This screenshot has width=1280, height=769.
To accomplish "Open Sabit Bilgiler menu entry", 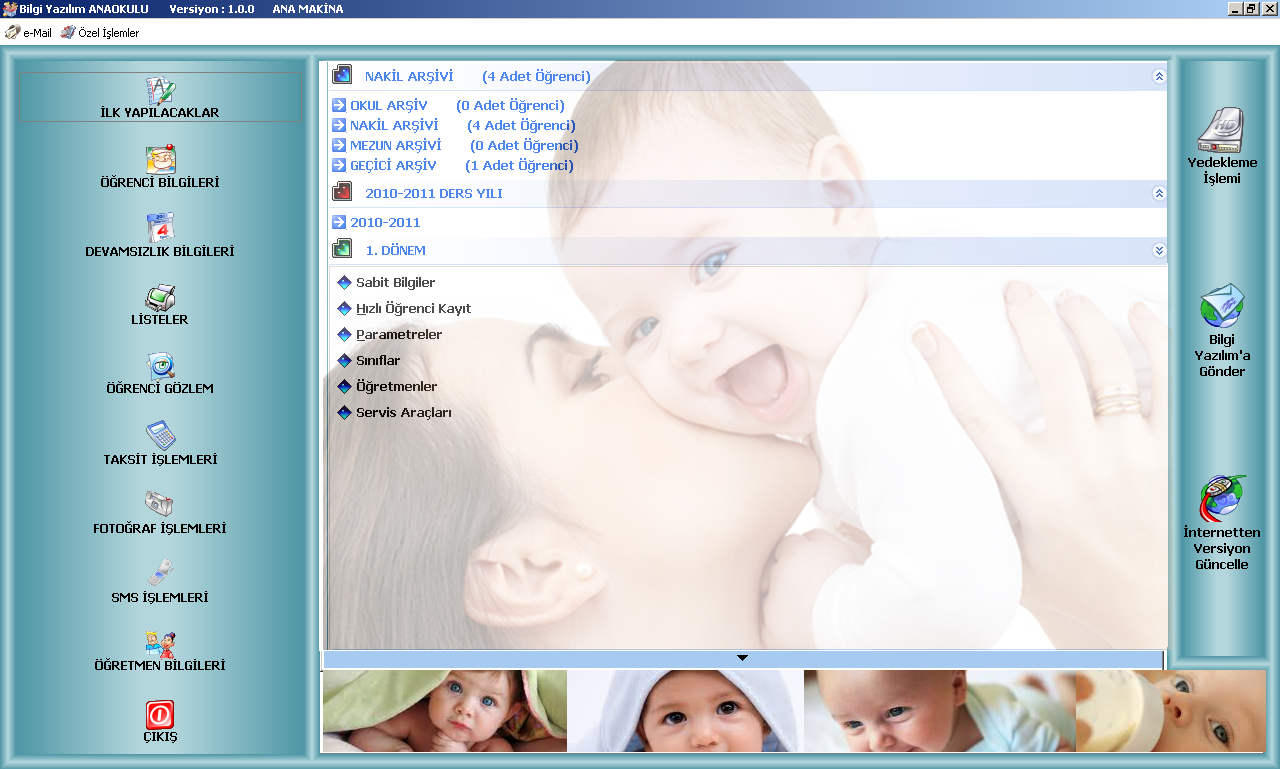I will 395,283.
